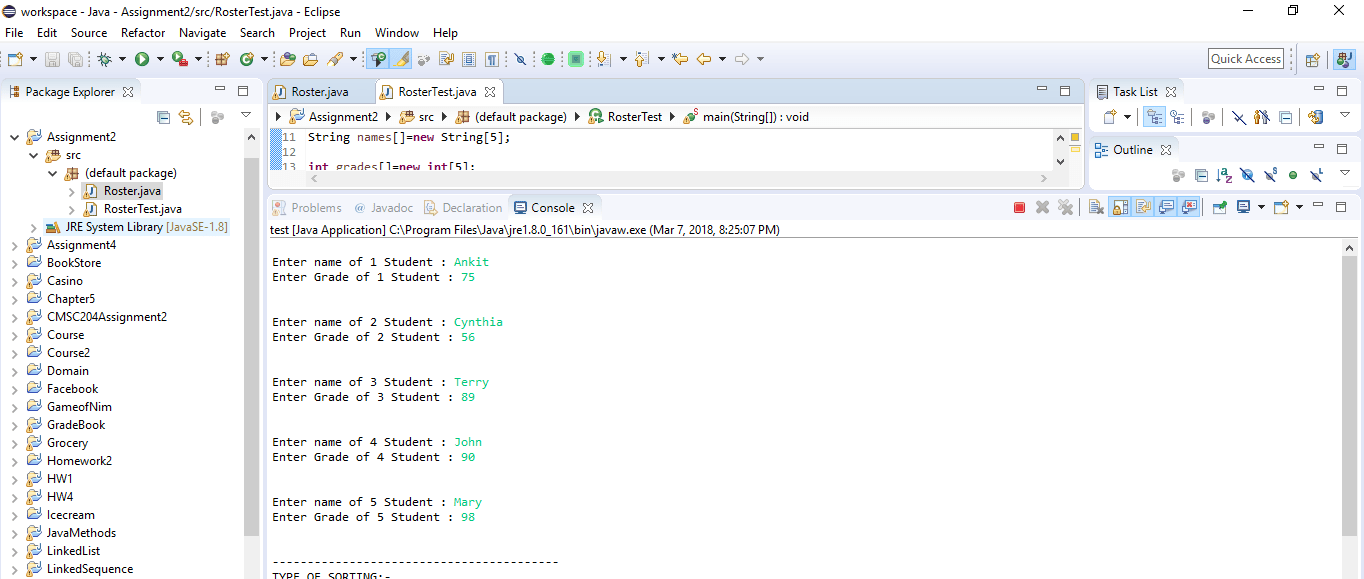Image resolution: width=1364 pixels, height=579 pixels.
Task: Click the New Java Class icon
Action: (x=246, y=59)
